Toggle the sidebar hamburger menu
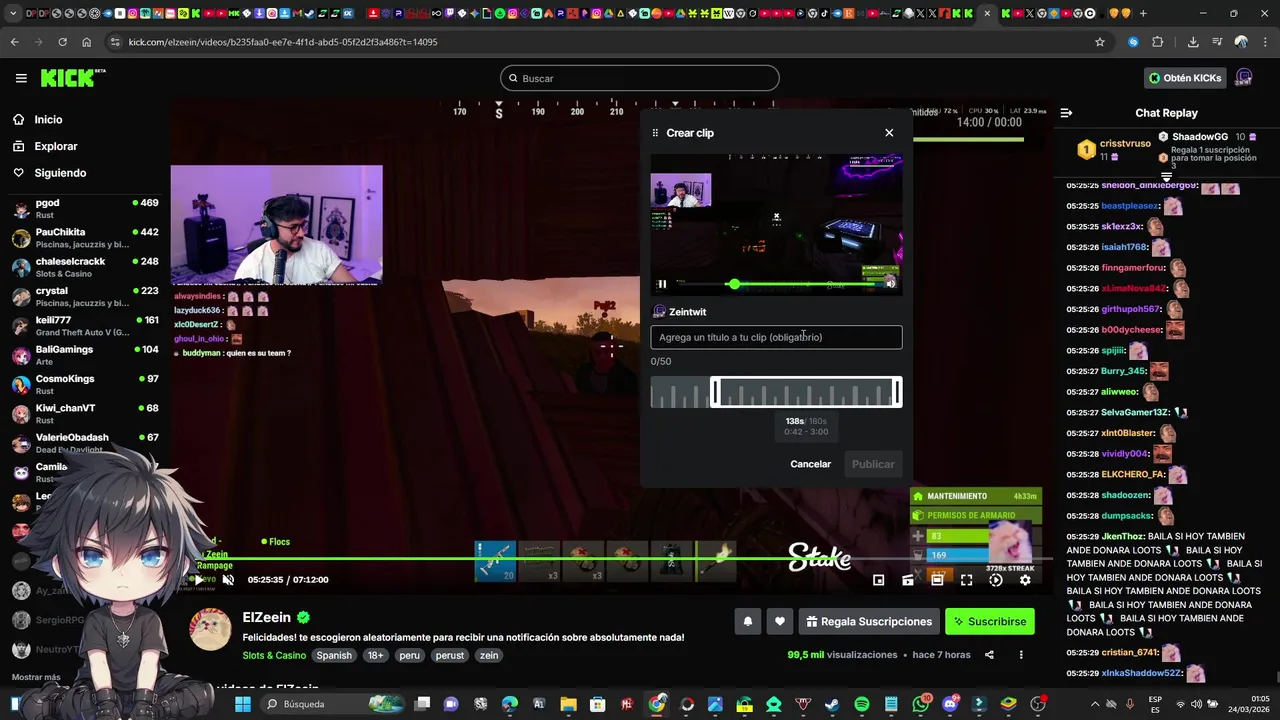The width and height of the screenshot is (1280, 720). [x=21, y=78]
